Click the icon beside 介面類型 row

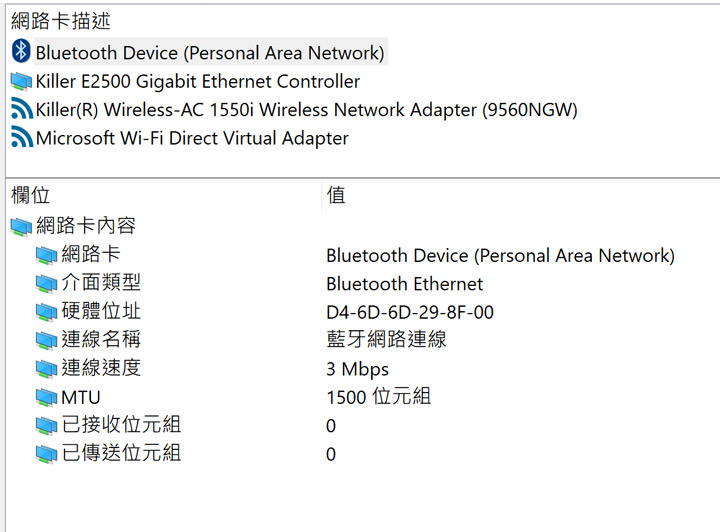pyautogui.click(x=46, y=284)
